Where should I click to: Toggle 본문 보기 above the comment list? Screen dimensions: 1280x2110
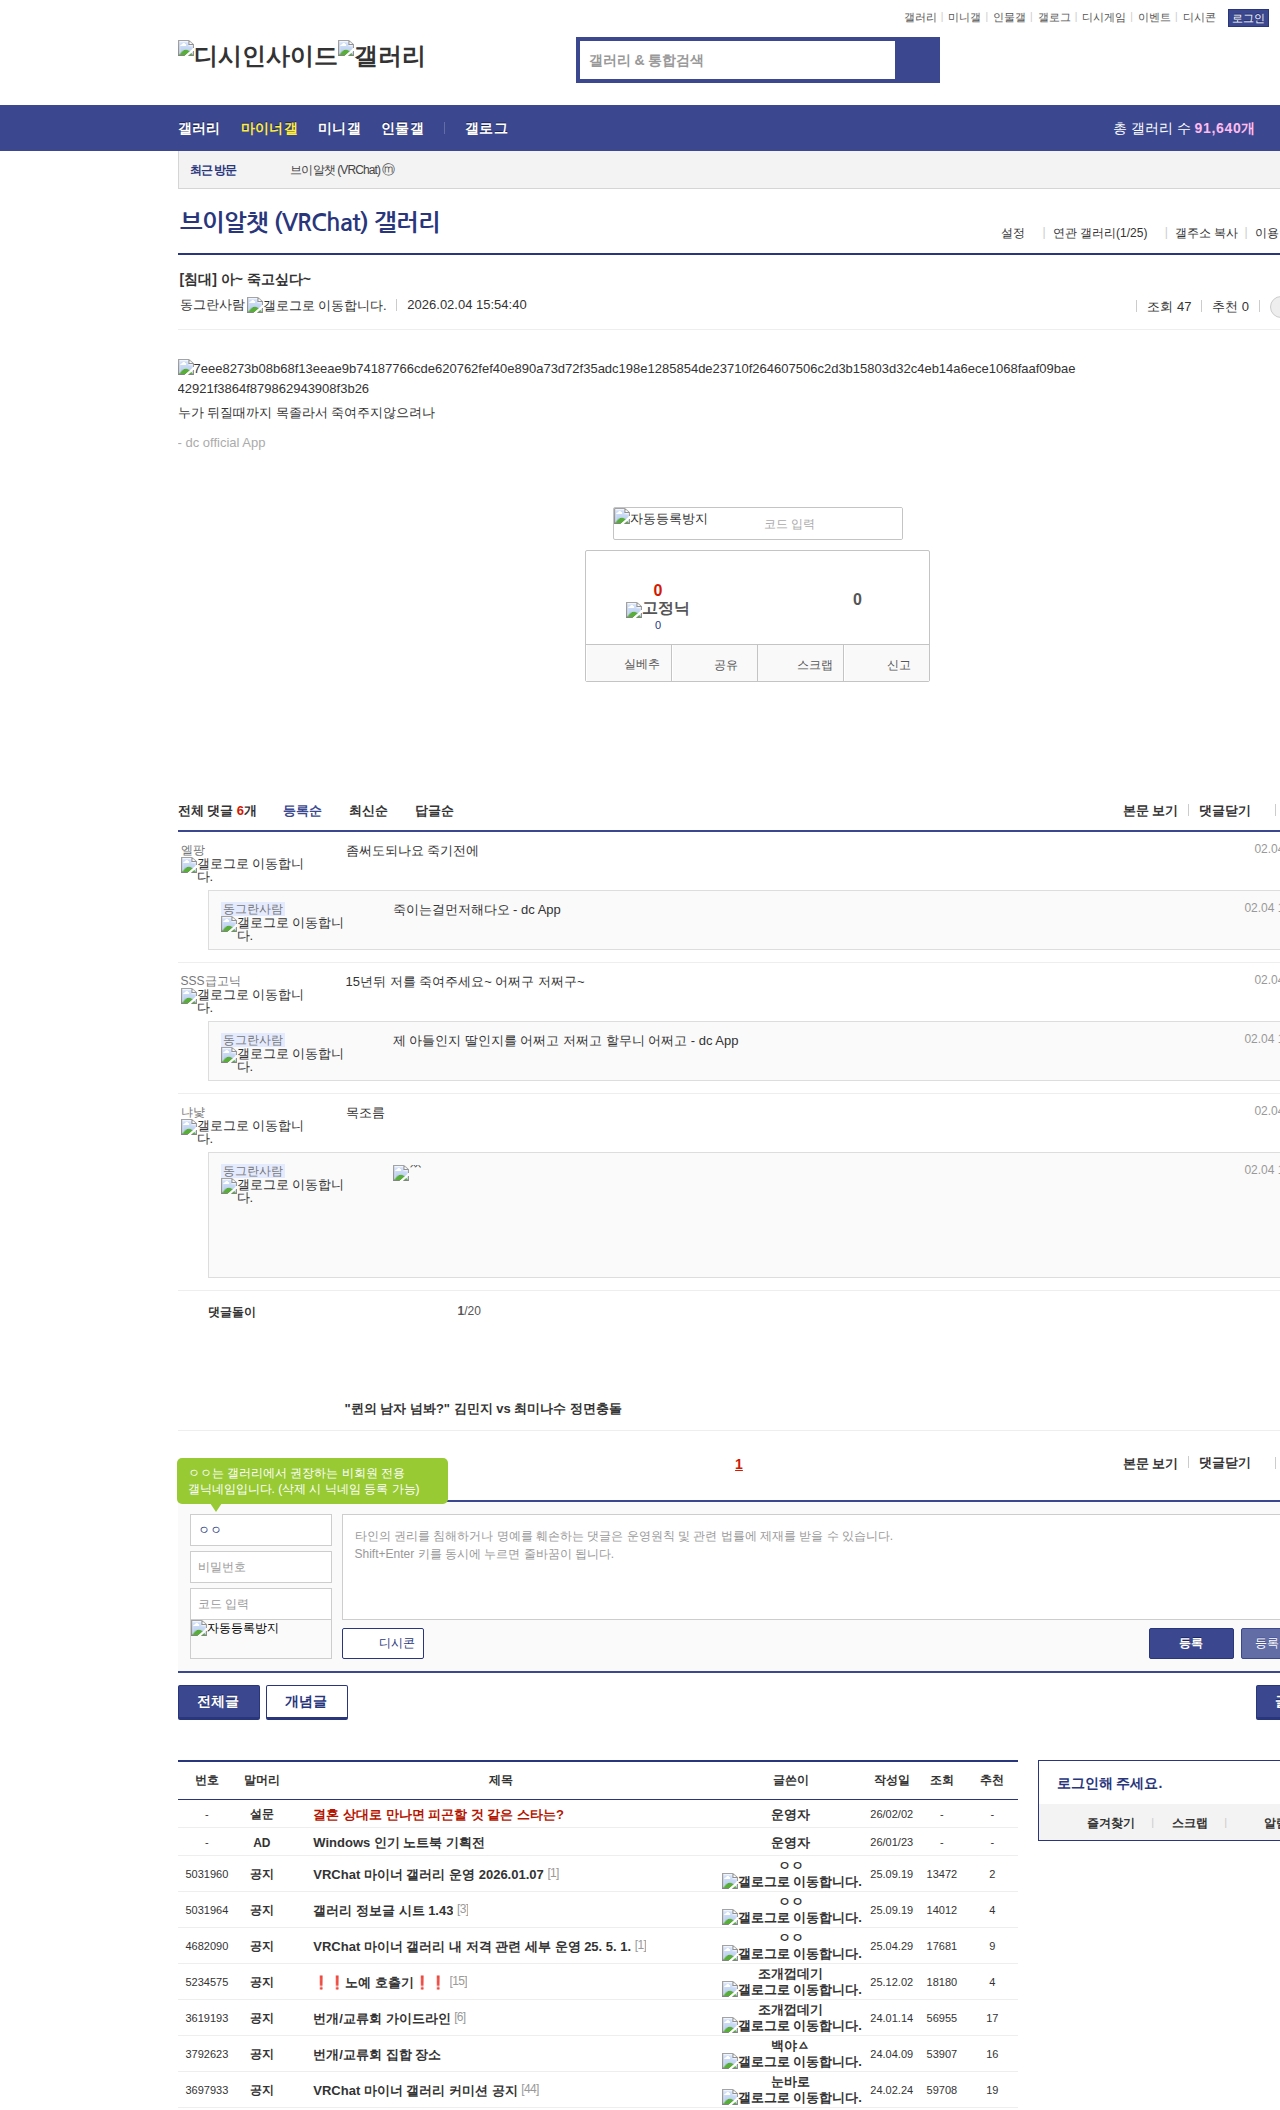(1150, 811)
